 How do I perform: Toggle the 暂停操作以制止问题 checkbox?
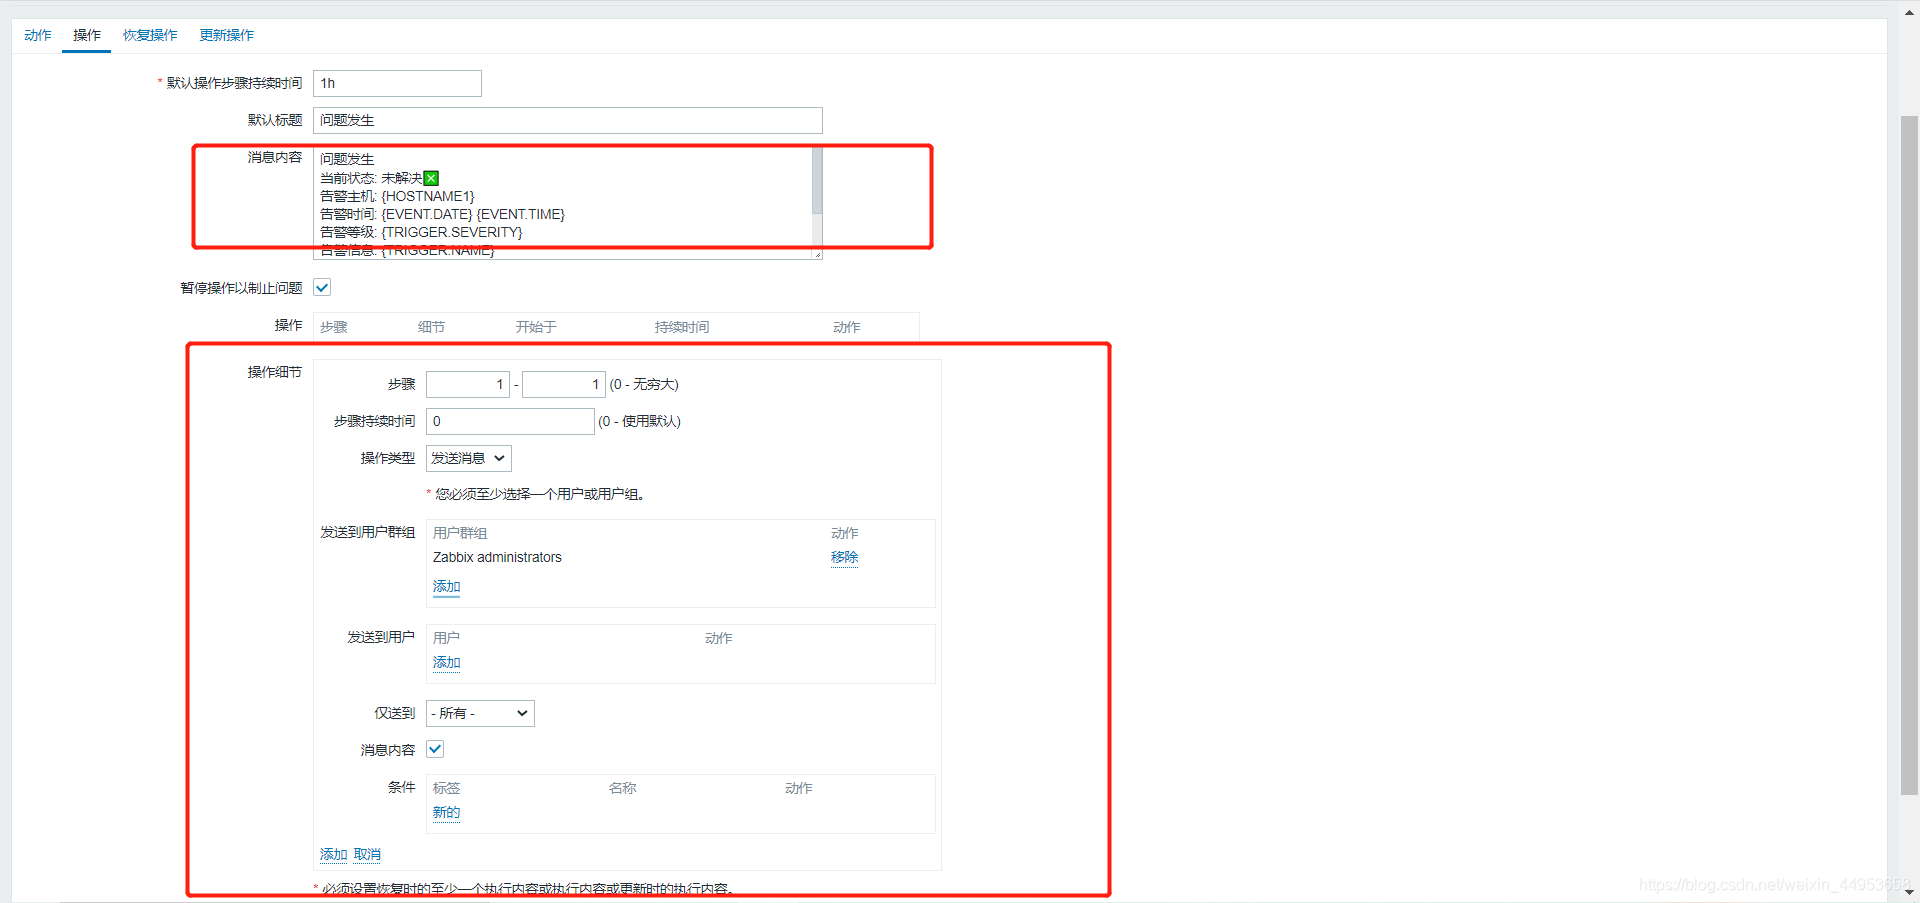322,288
